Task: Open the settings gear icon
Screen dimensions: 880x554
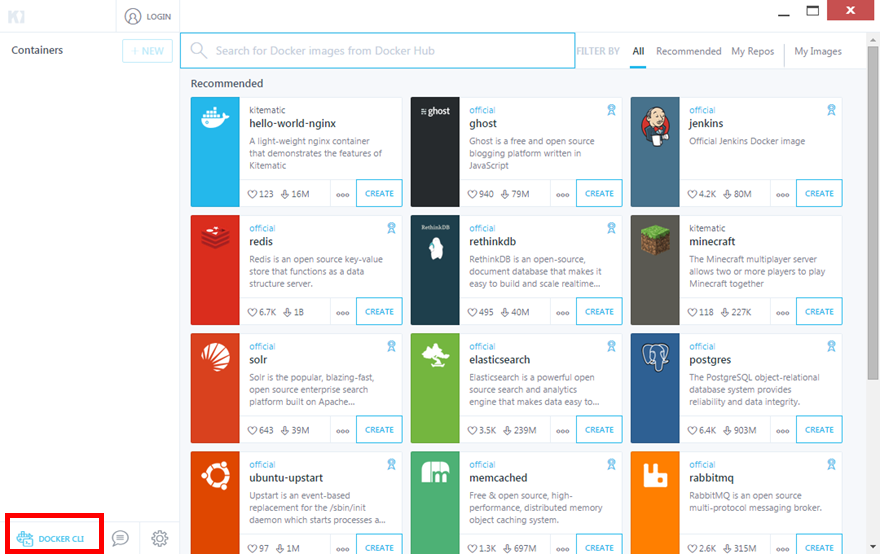Action: point(159,538)
